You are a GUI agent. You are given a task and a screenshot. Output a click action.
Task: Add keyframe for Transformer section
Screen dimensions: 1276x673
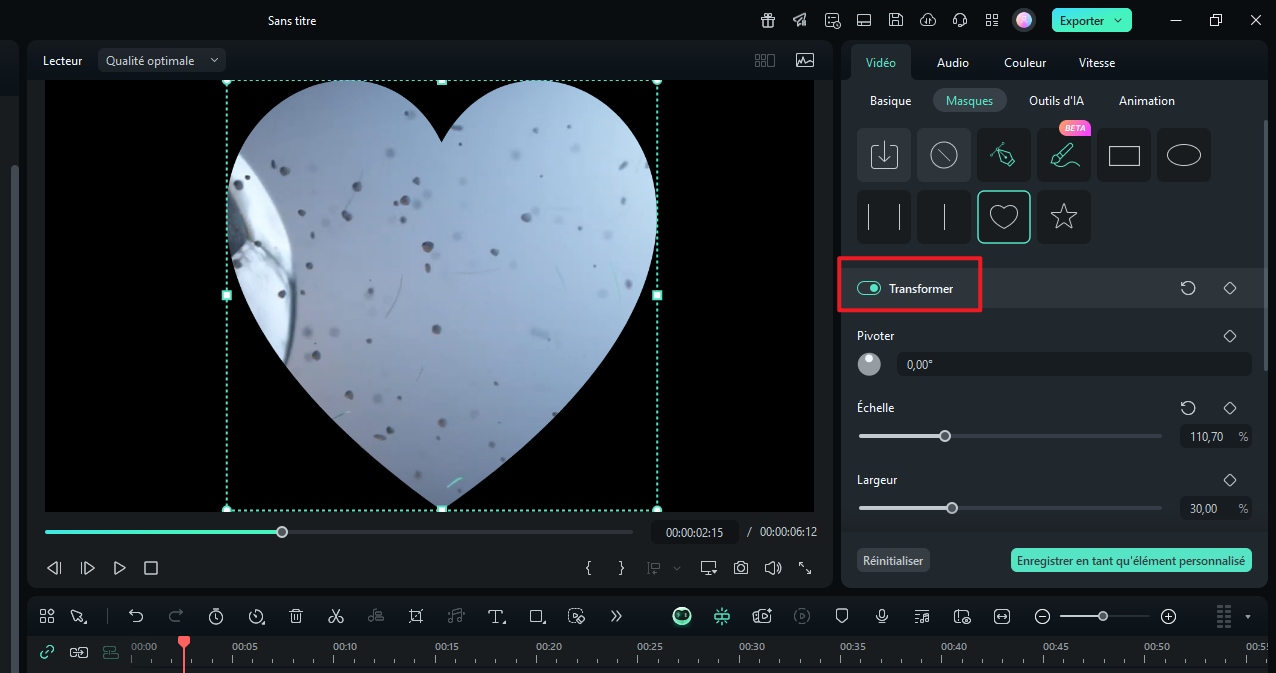[1230, 288]
